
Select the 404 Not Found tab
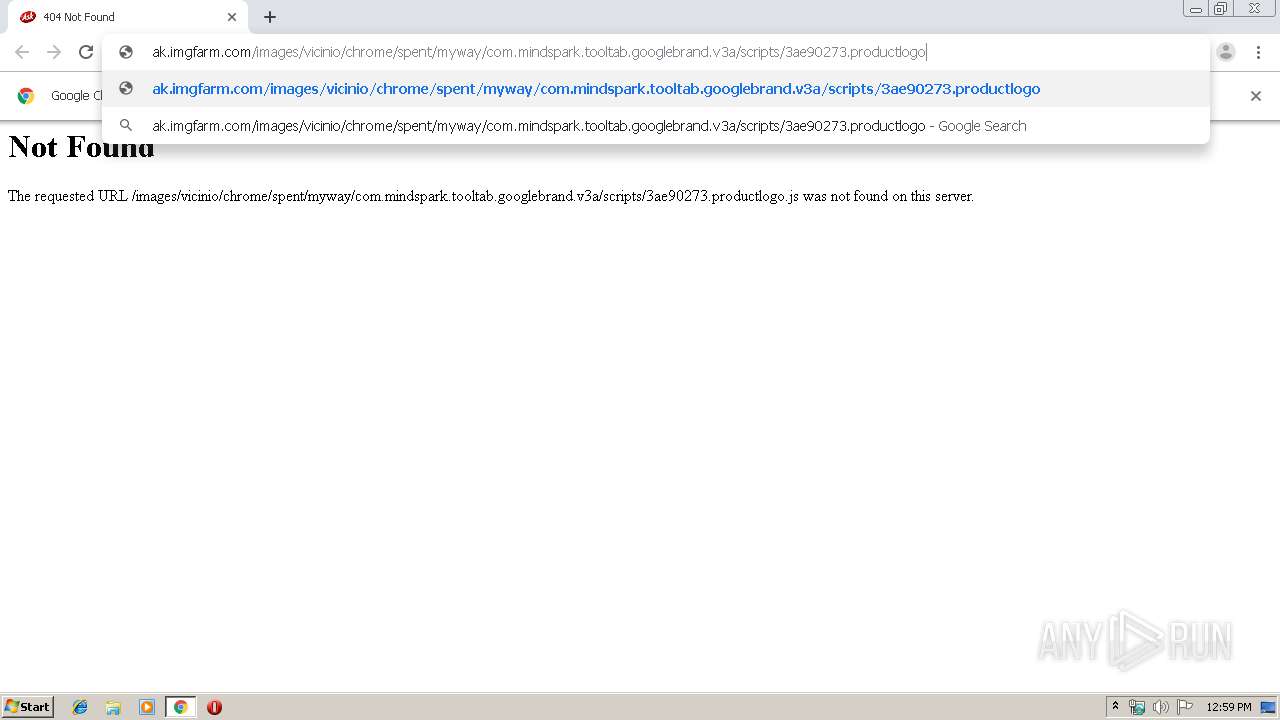click(128, 17)
